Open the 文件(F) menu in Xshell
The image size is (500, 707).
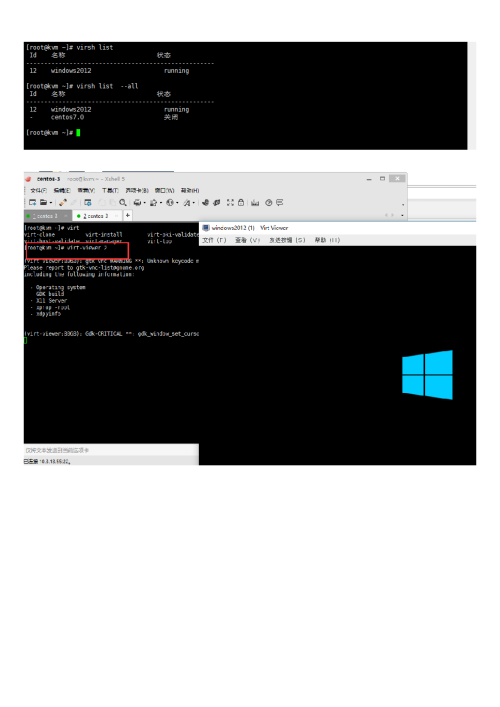click(x=38, y=190)
